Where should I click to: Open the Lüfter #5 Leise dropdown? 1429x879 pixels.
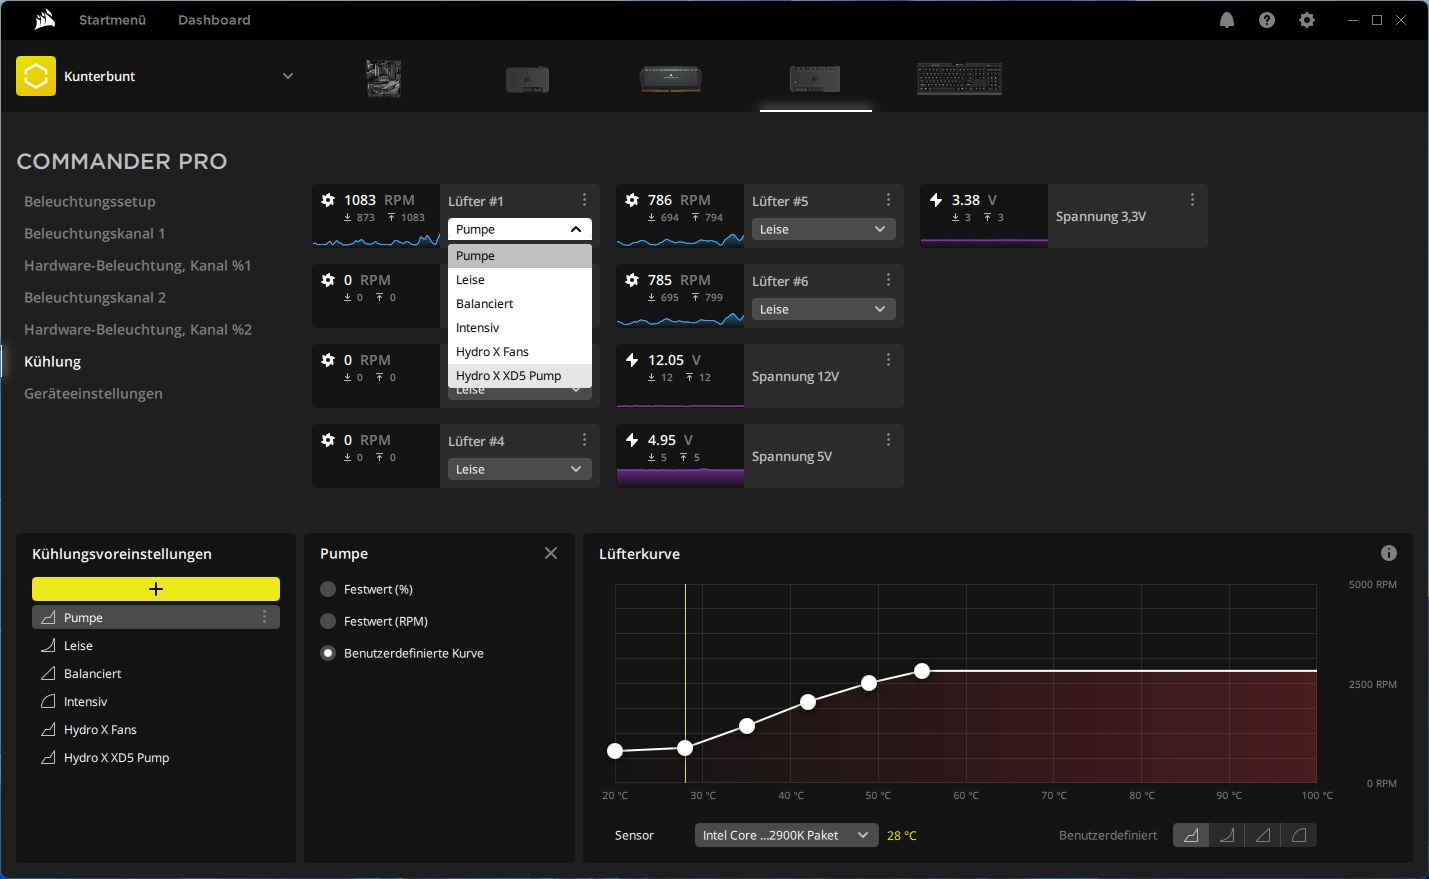click(824, 229)
